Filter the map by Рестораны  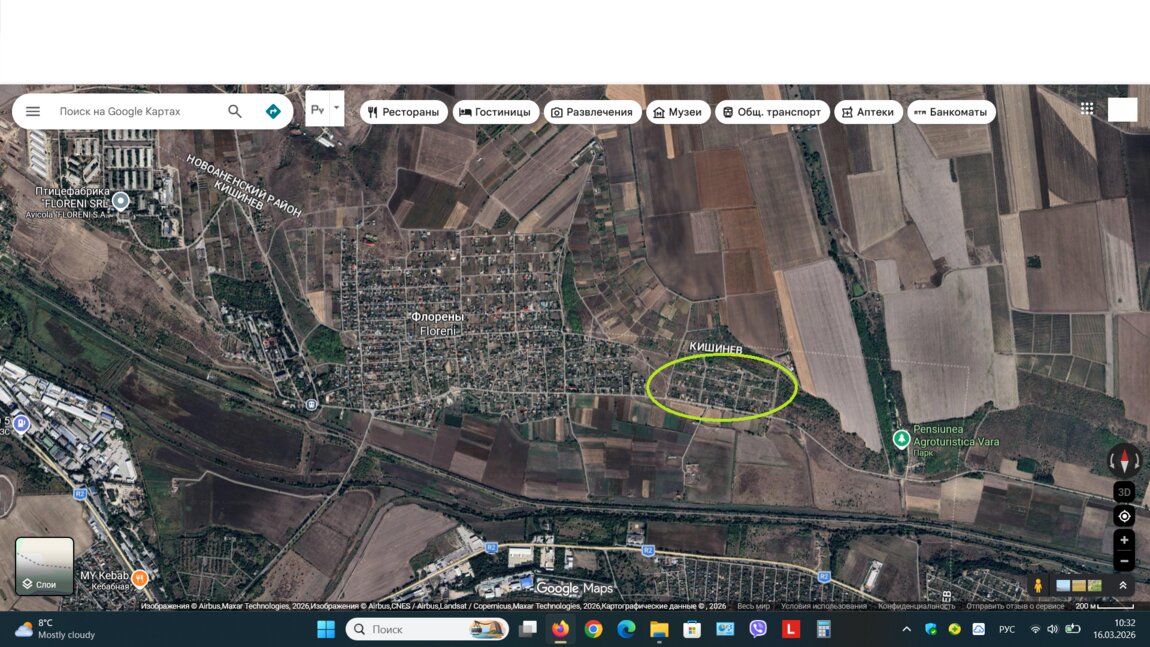403,112
